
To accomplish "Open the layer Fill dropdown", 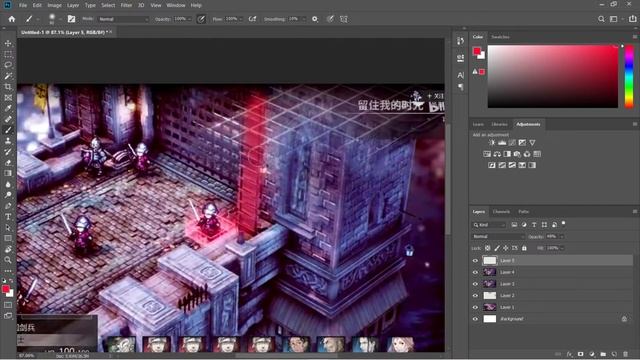I will click(x=562, y=248).
